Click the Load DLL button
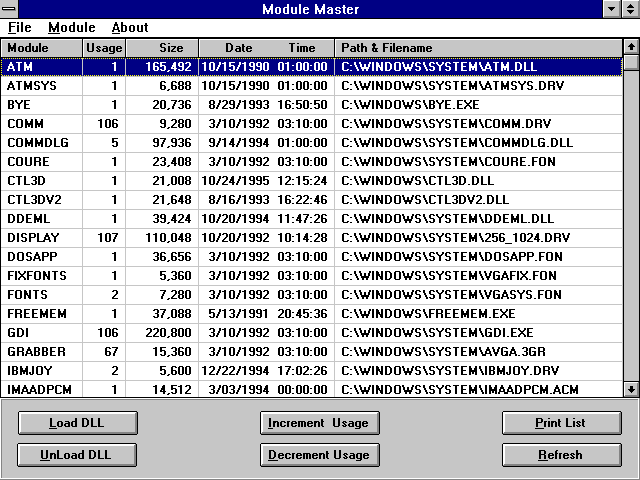This screenshot has height=480, width=640. [x=76, y=423]
